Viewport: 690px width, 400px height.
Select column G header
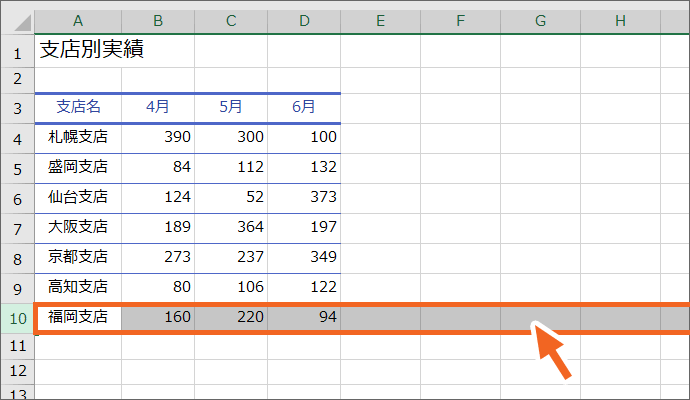point(540,21)
